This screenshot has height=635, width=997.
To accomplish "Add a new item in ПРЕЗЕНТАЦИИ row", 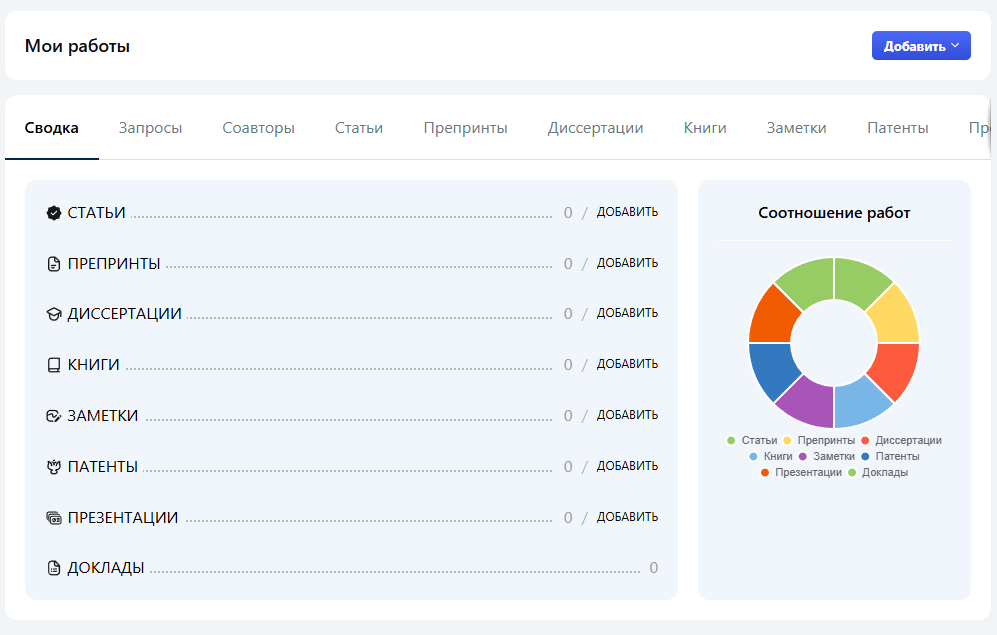I will click(627, 517).
